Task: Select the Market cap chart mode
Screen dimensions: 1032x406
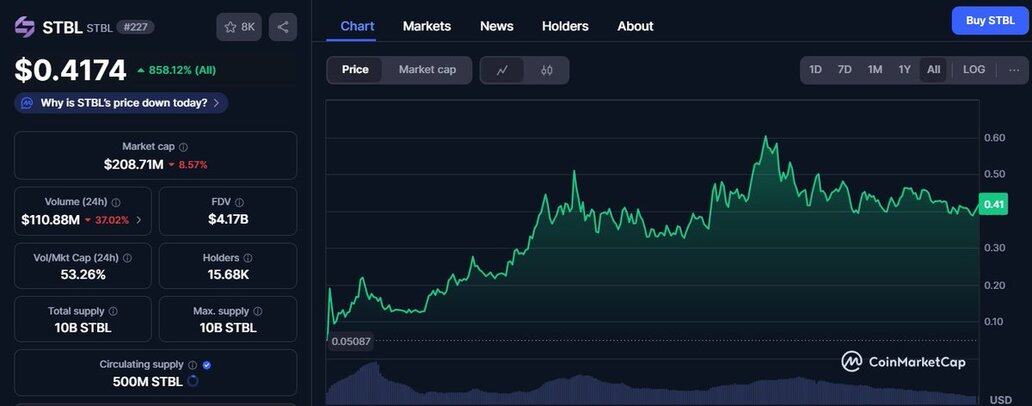Action: pyautogui.click(x=427, y=70)
